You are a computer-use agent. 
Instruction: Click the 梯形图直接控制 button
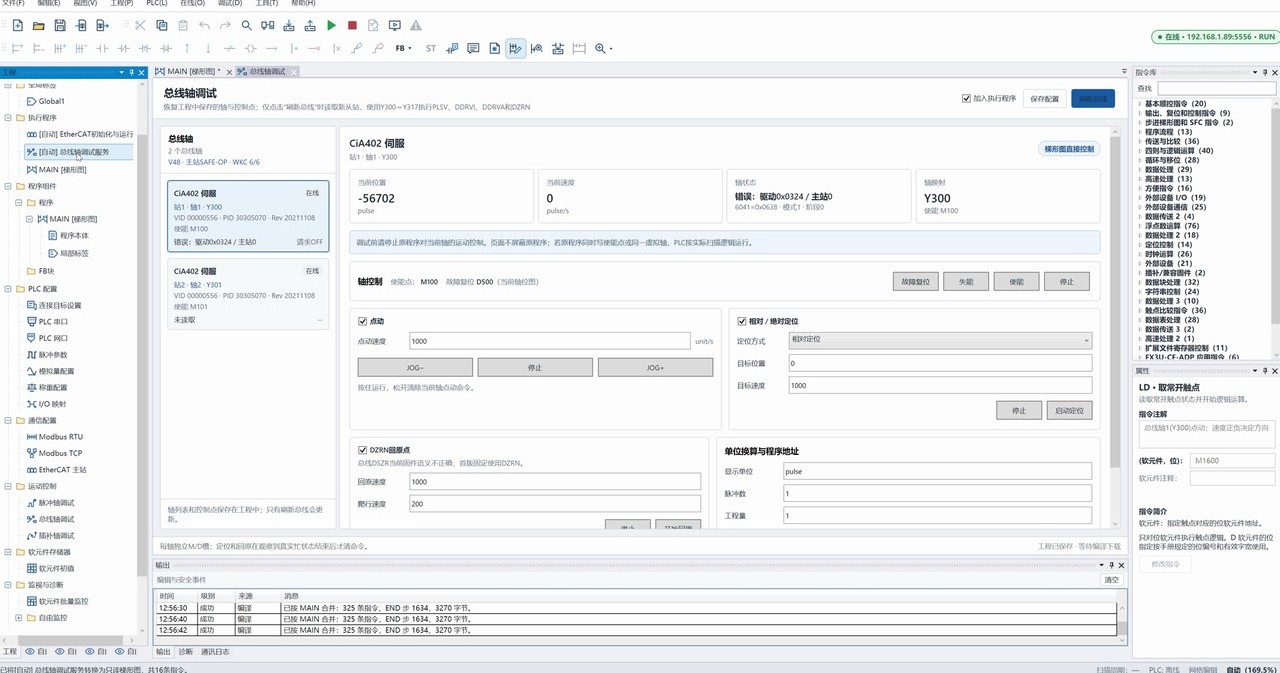point(1069,149)
